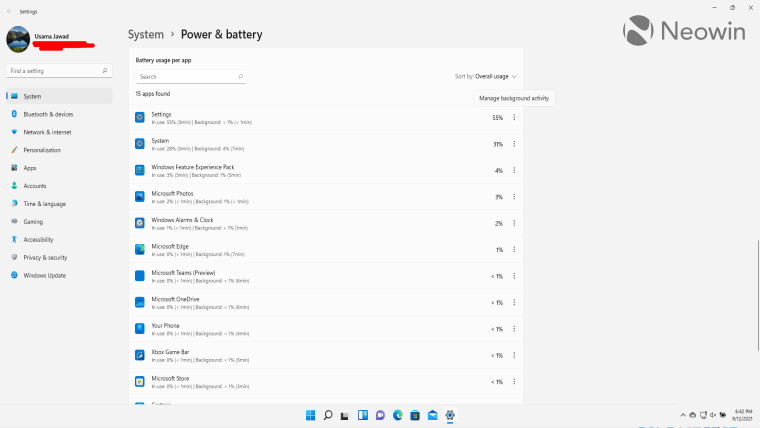Open options menu for System app row

514,144
